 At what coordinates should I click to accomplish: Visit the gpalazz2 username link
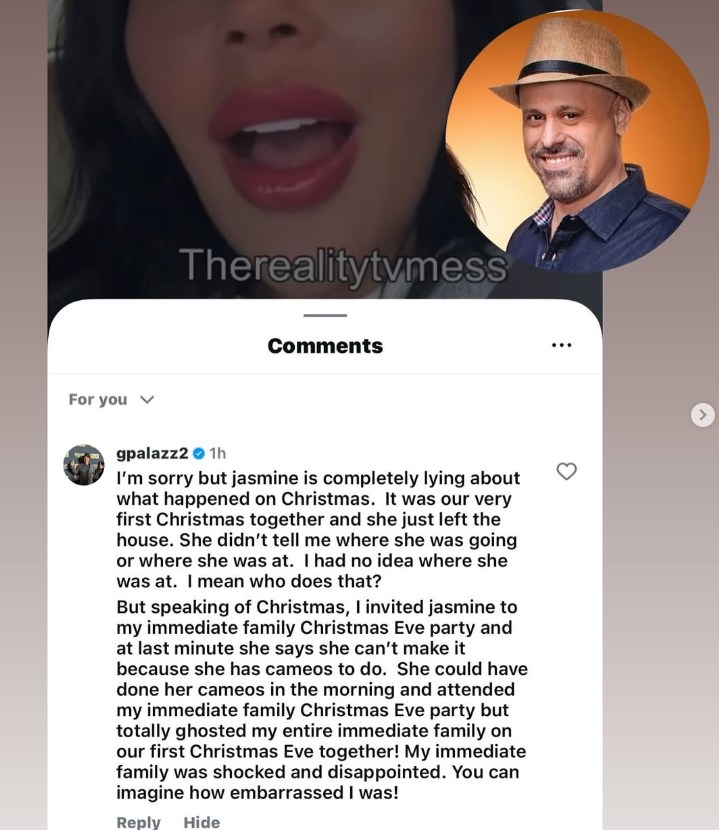coord(152,454)
